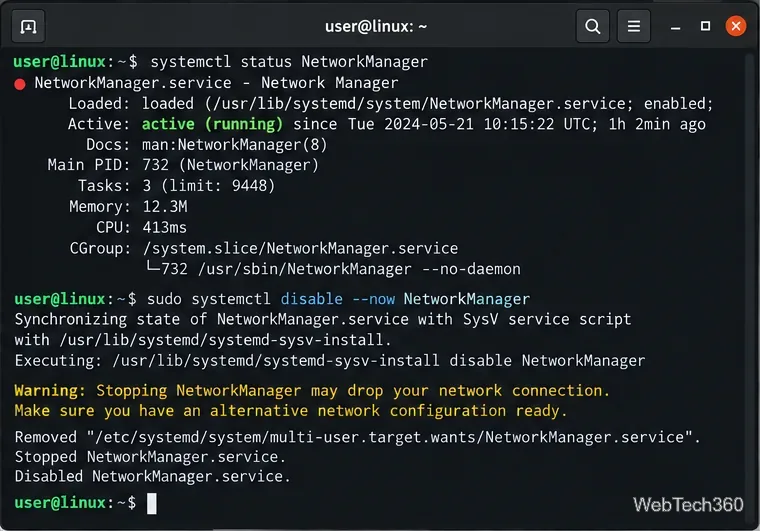This screenshot has height=531, width=760.
Task: Click the Memory value "12.3M"
Action: [165, 207]
